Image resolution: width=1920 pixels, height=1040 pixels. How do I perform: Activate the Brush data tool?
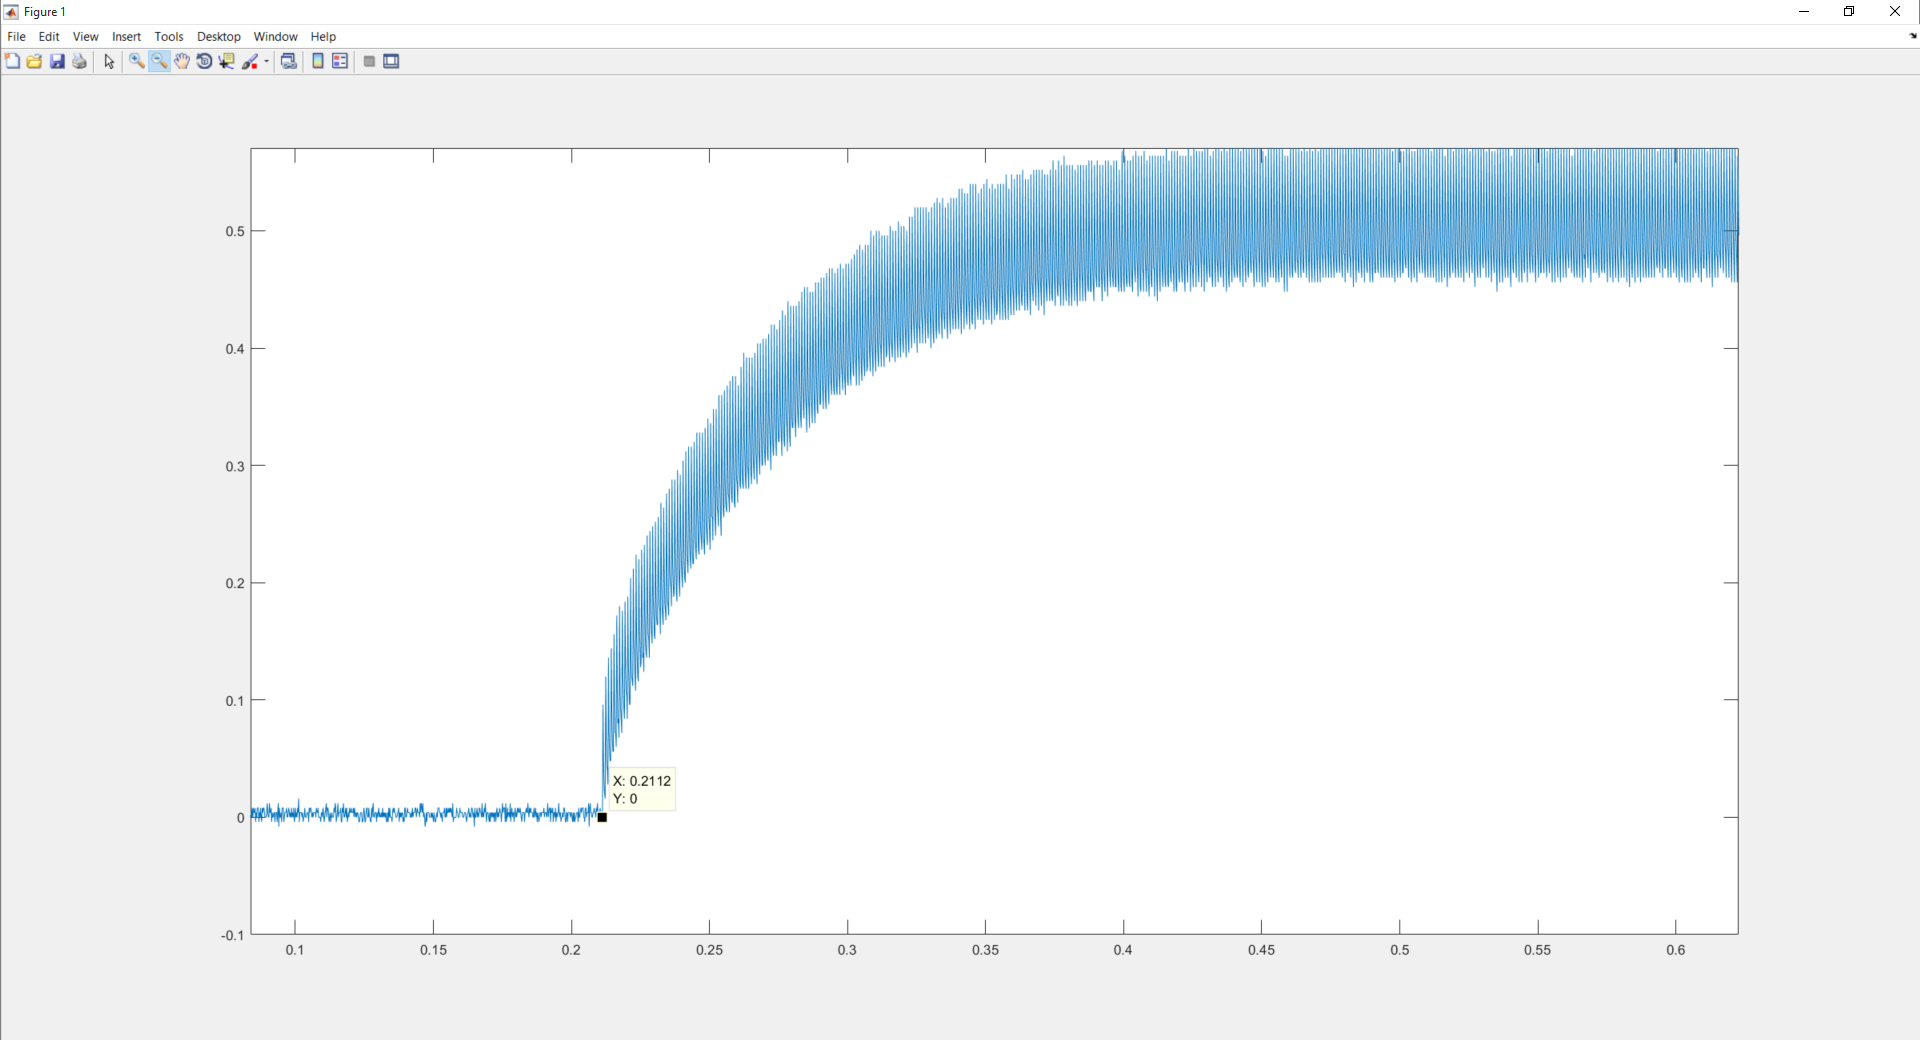pyautogui.click(x=250, y=62)
